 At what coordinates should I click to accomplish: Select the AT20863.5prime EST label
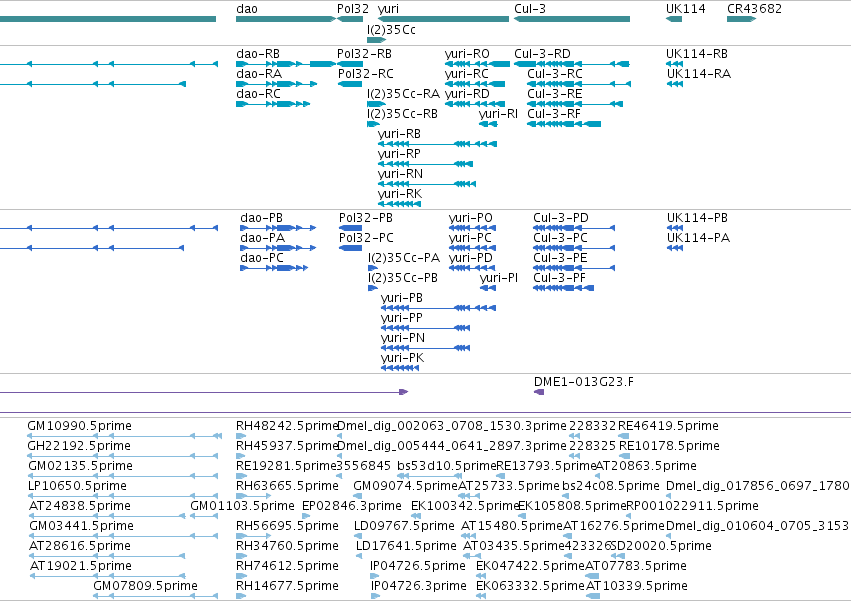(646, 466)
